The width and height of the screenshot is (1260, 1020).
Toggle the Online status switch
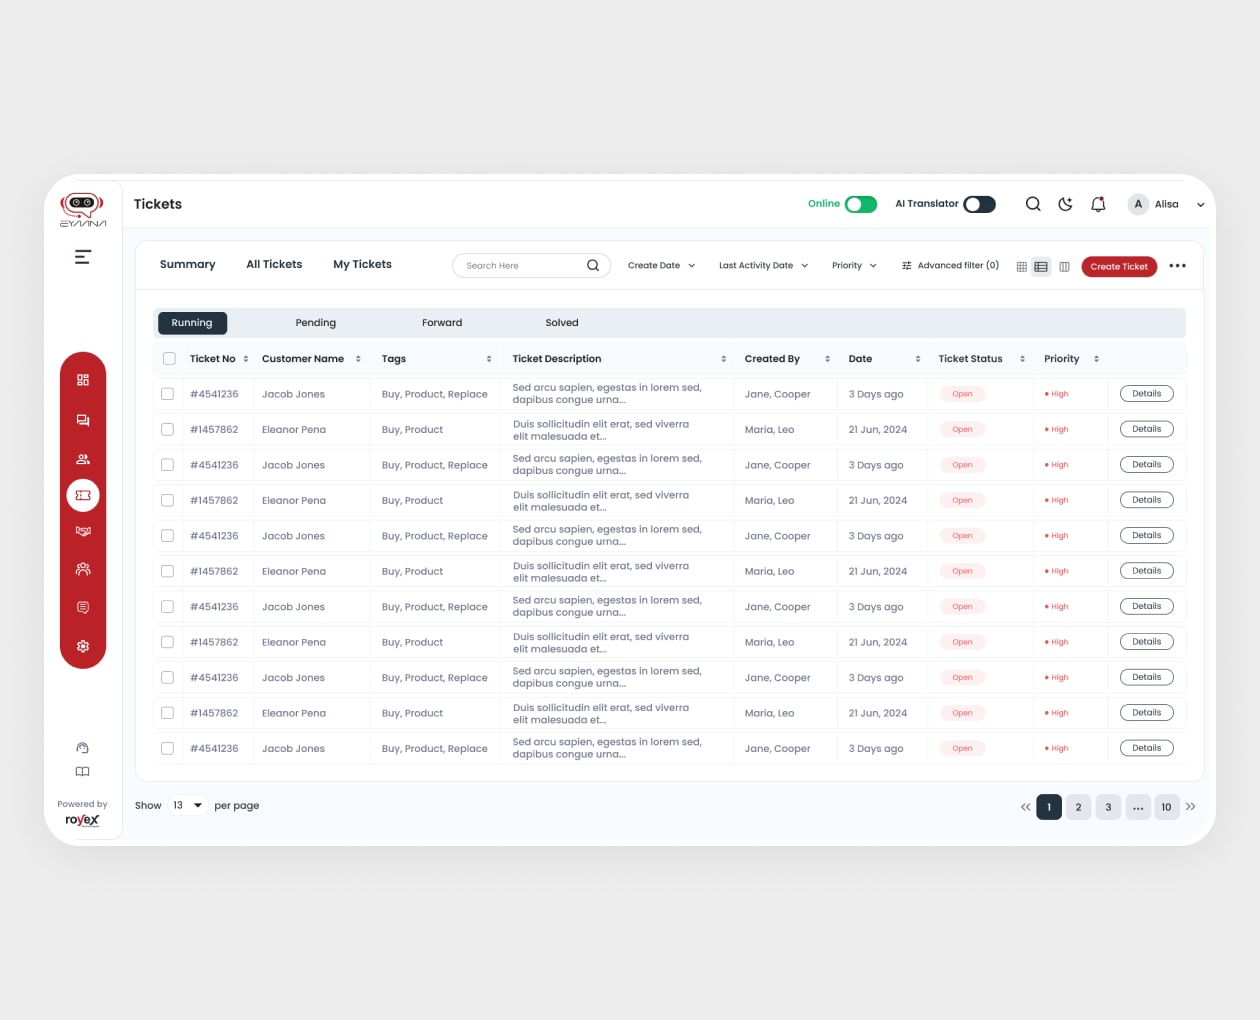(860, 204)
